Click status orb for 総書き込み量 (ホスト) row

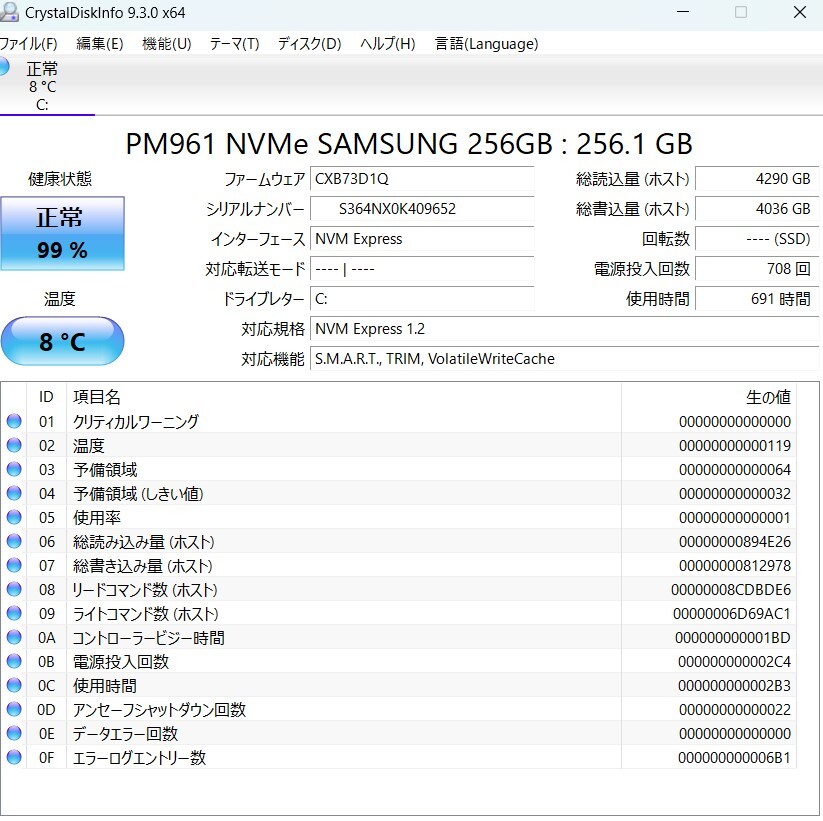point(14,566)
